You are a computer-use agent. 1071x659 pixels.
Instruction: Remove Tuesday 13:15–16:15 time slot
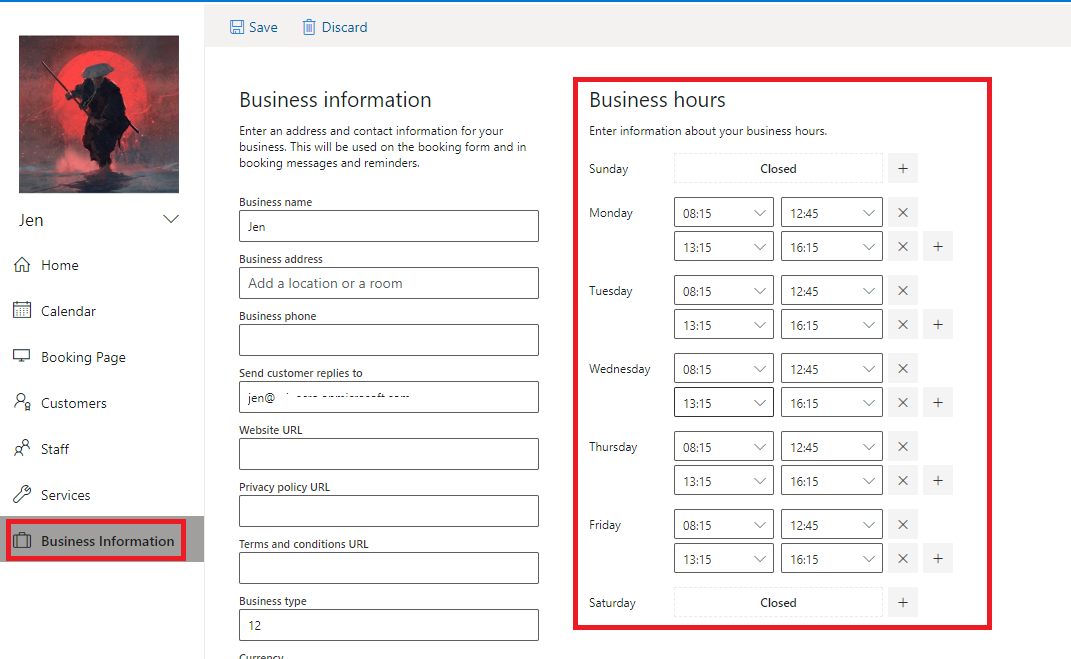click(x=903, y=324)
